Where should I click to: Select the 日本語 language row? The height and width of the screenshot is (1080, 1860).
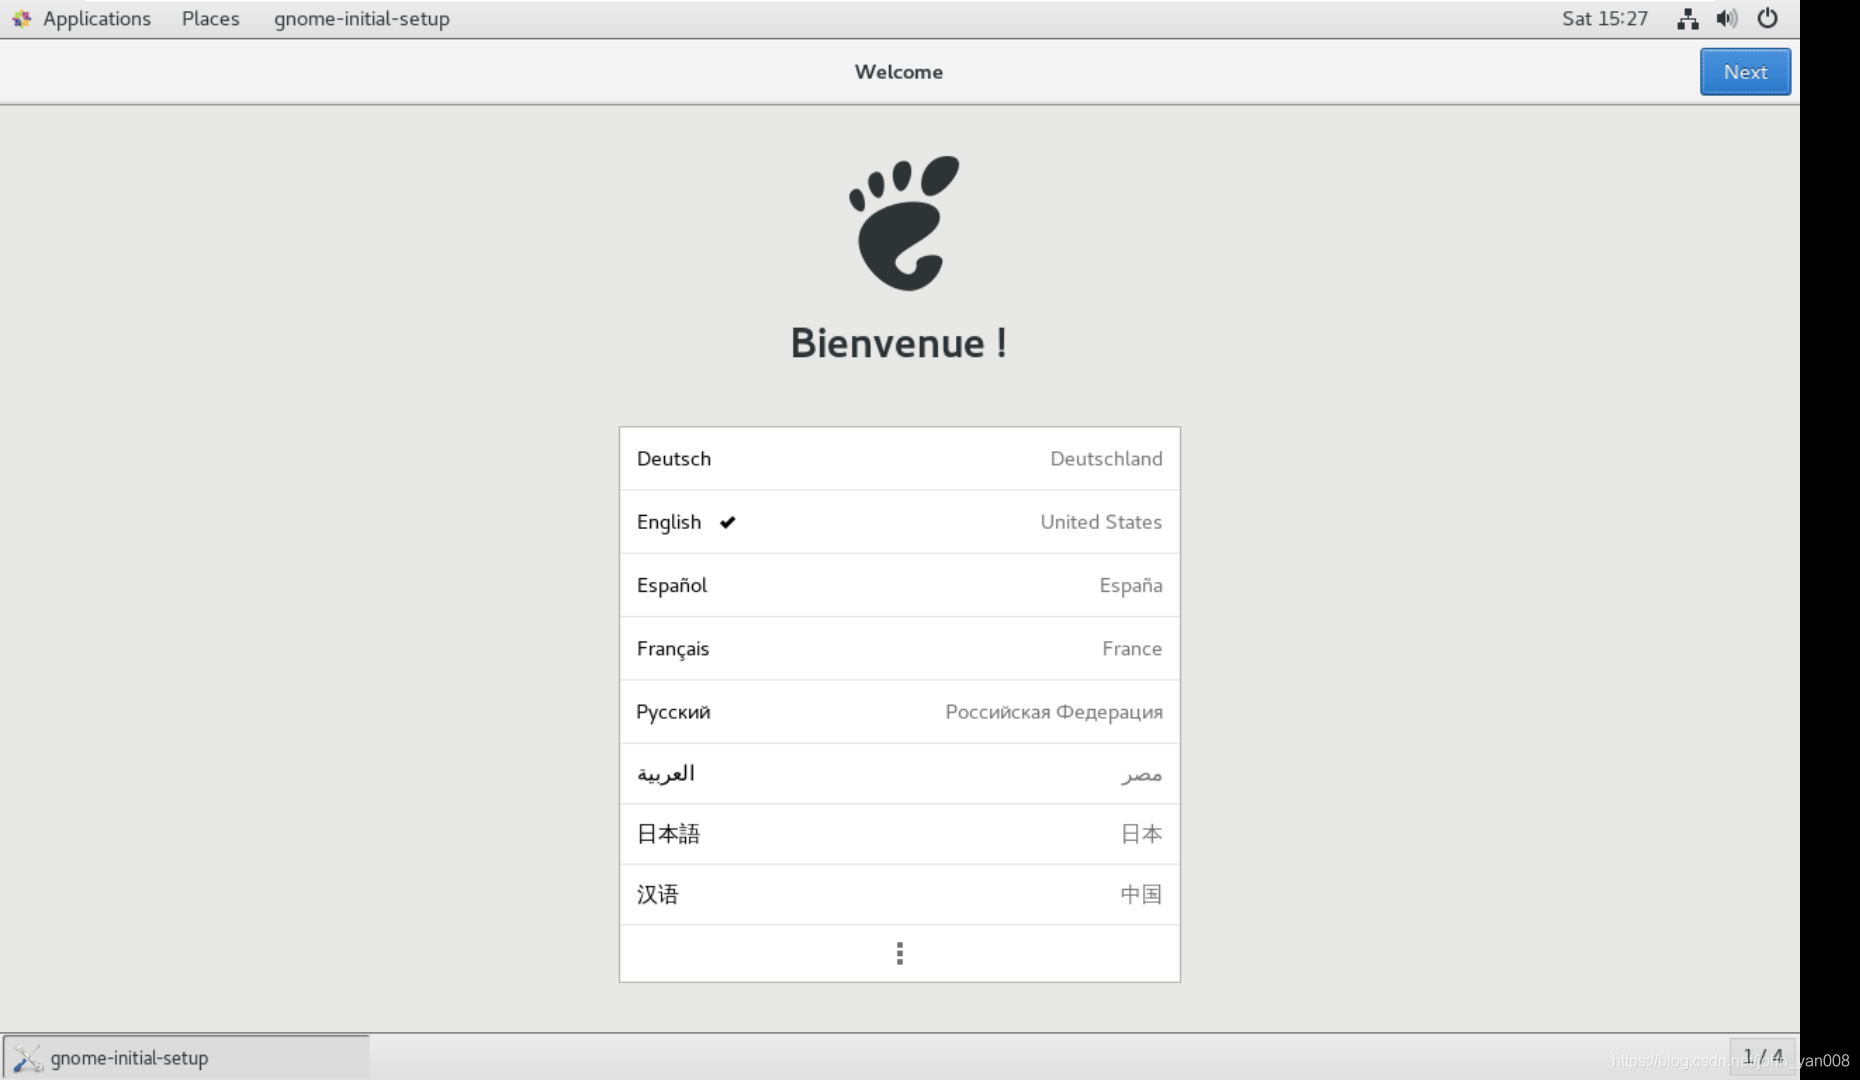click(899, 834)
